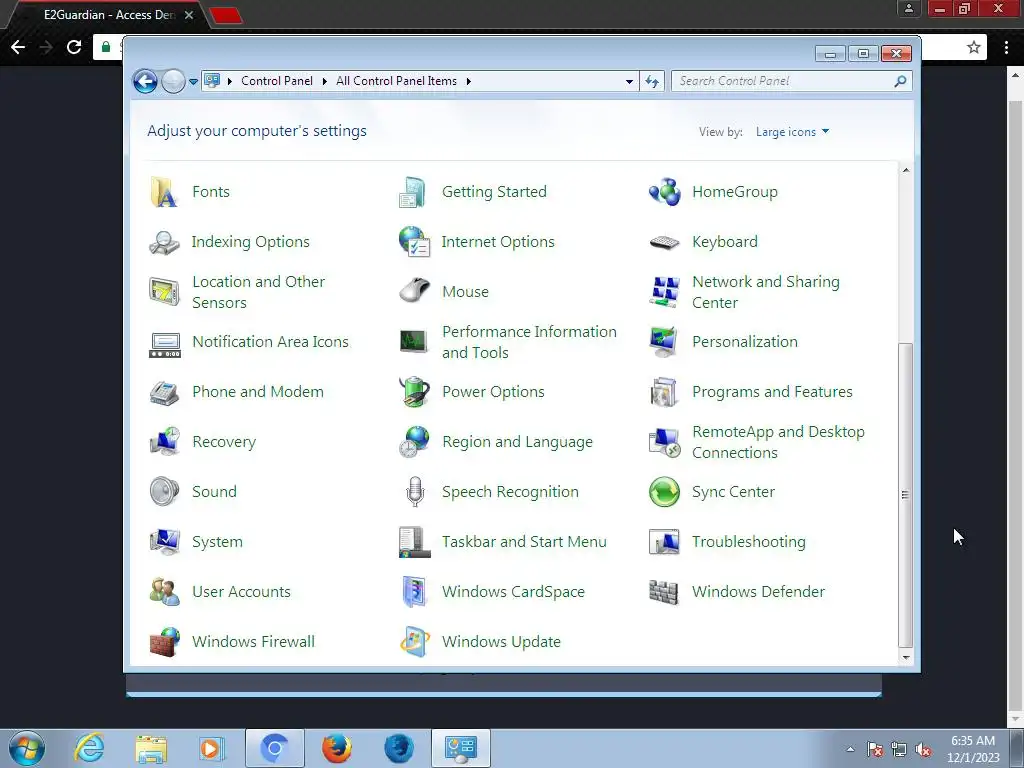The width and height of the screenshot is (1024, 768).
Task: Expand the arrow after Control Panel breadcrumb
Action: [x=325, y=82]
